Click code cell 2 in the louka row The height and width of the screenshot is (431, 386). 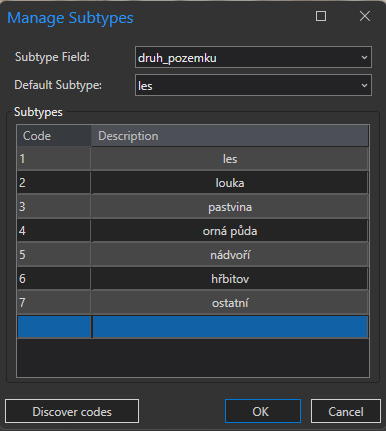click(x=54, y=183)
